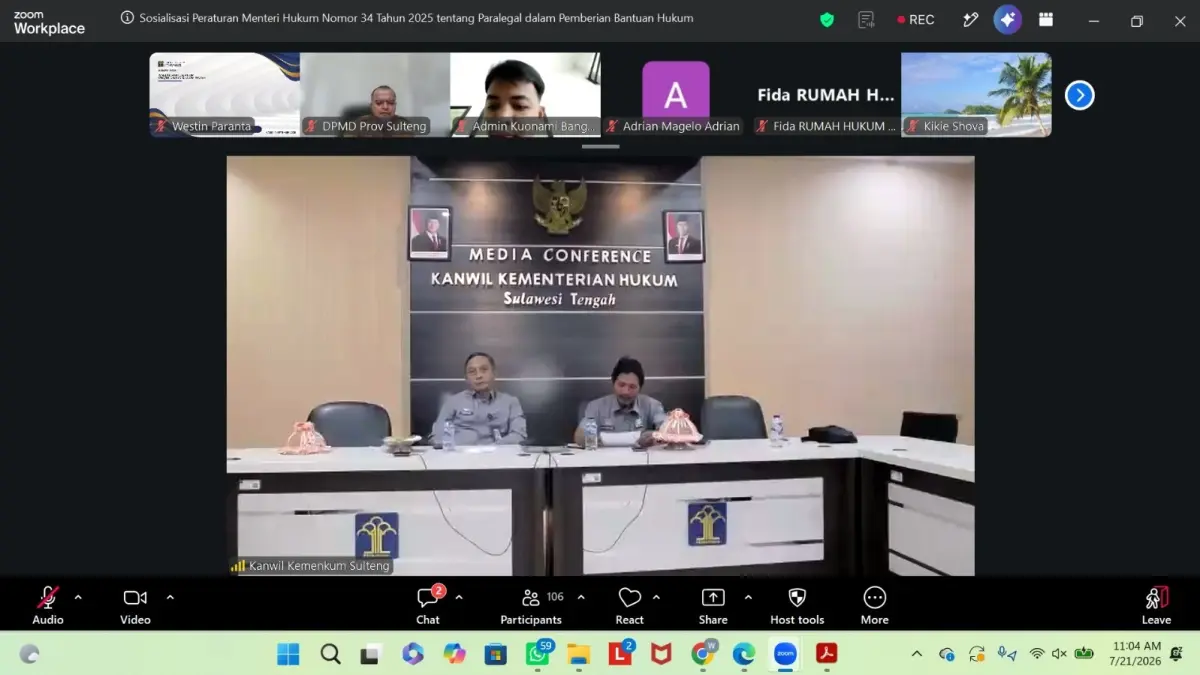
Task: Open Google Chrome from the taskbar
Action: click(703, 654)
